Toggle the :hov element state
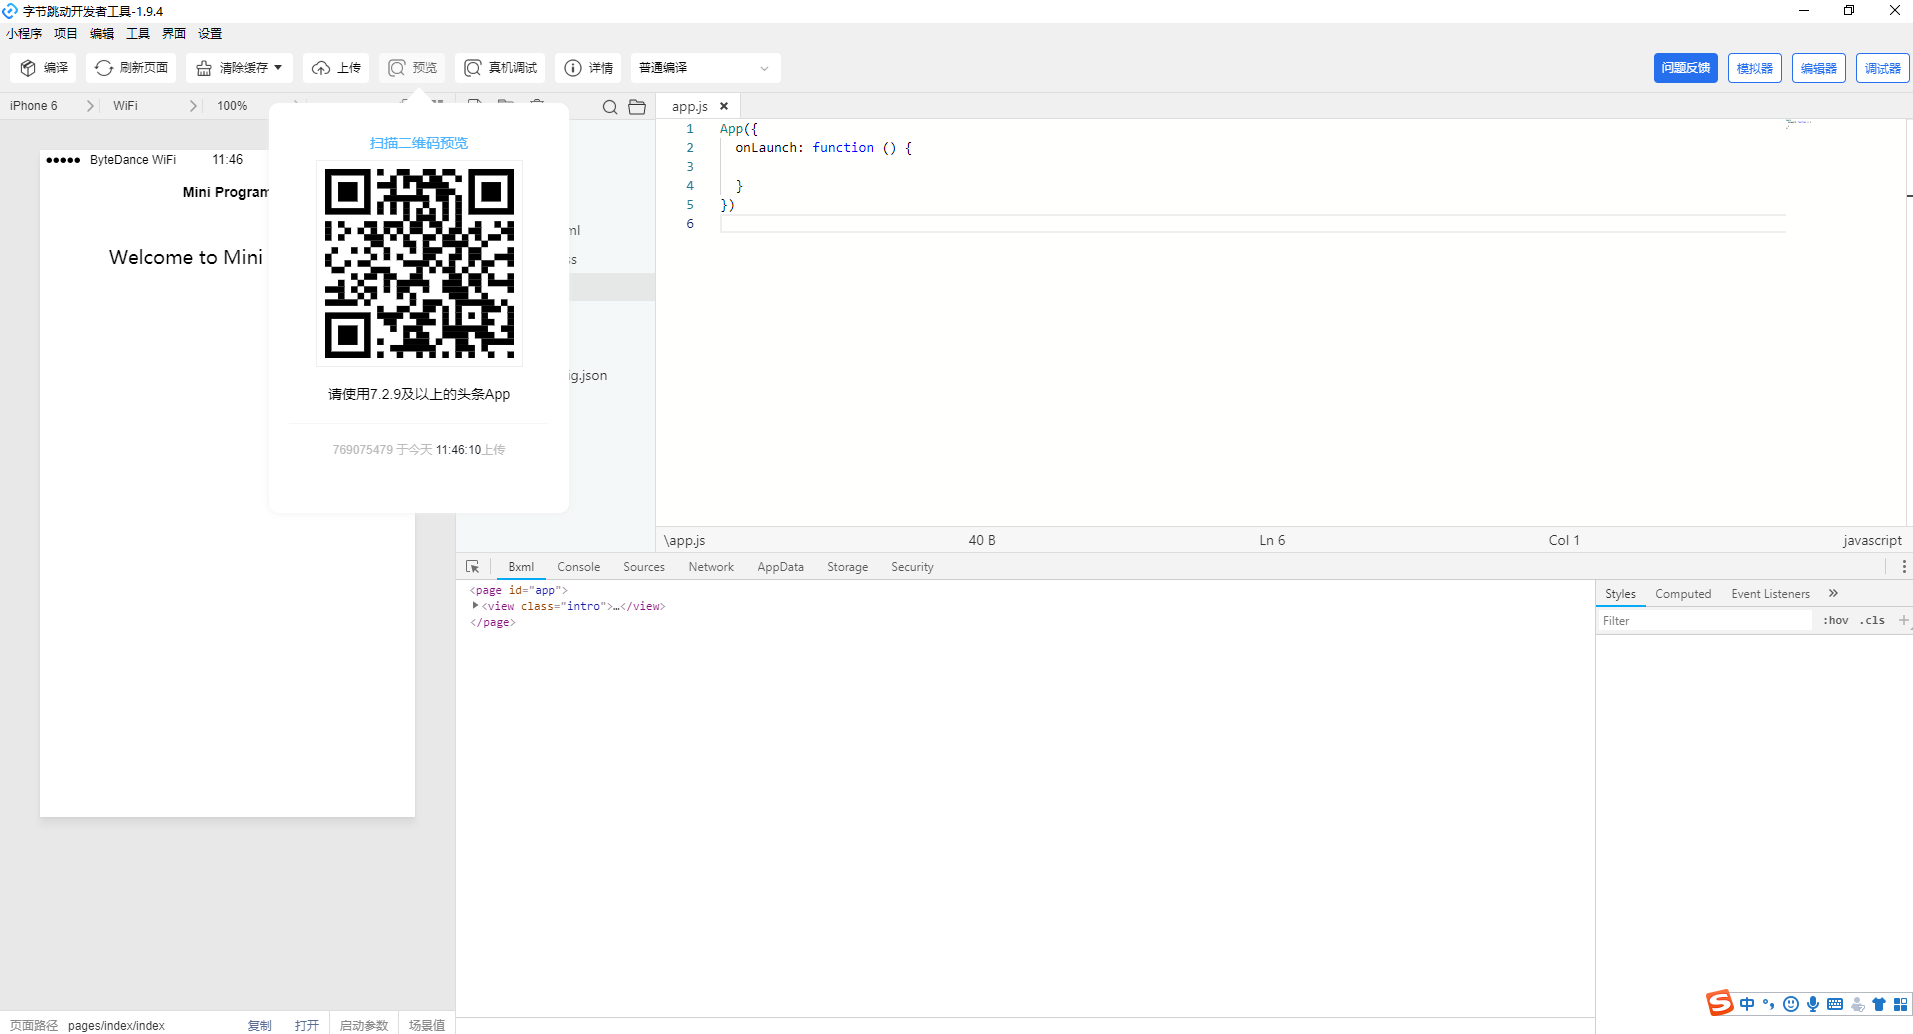 1836,621
